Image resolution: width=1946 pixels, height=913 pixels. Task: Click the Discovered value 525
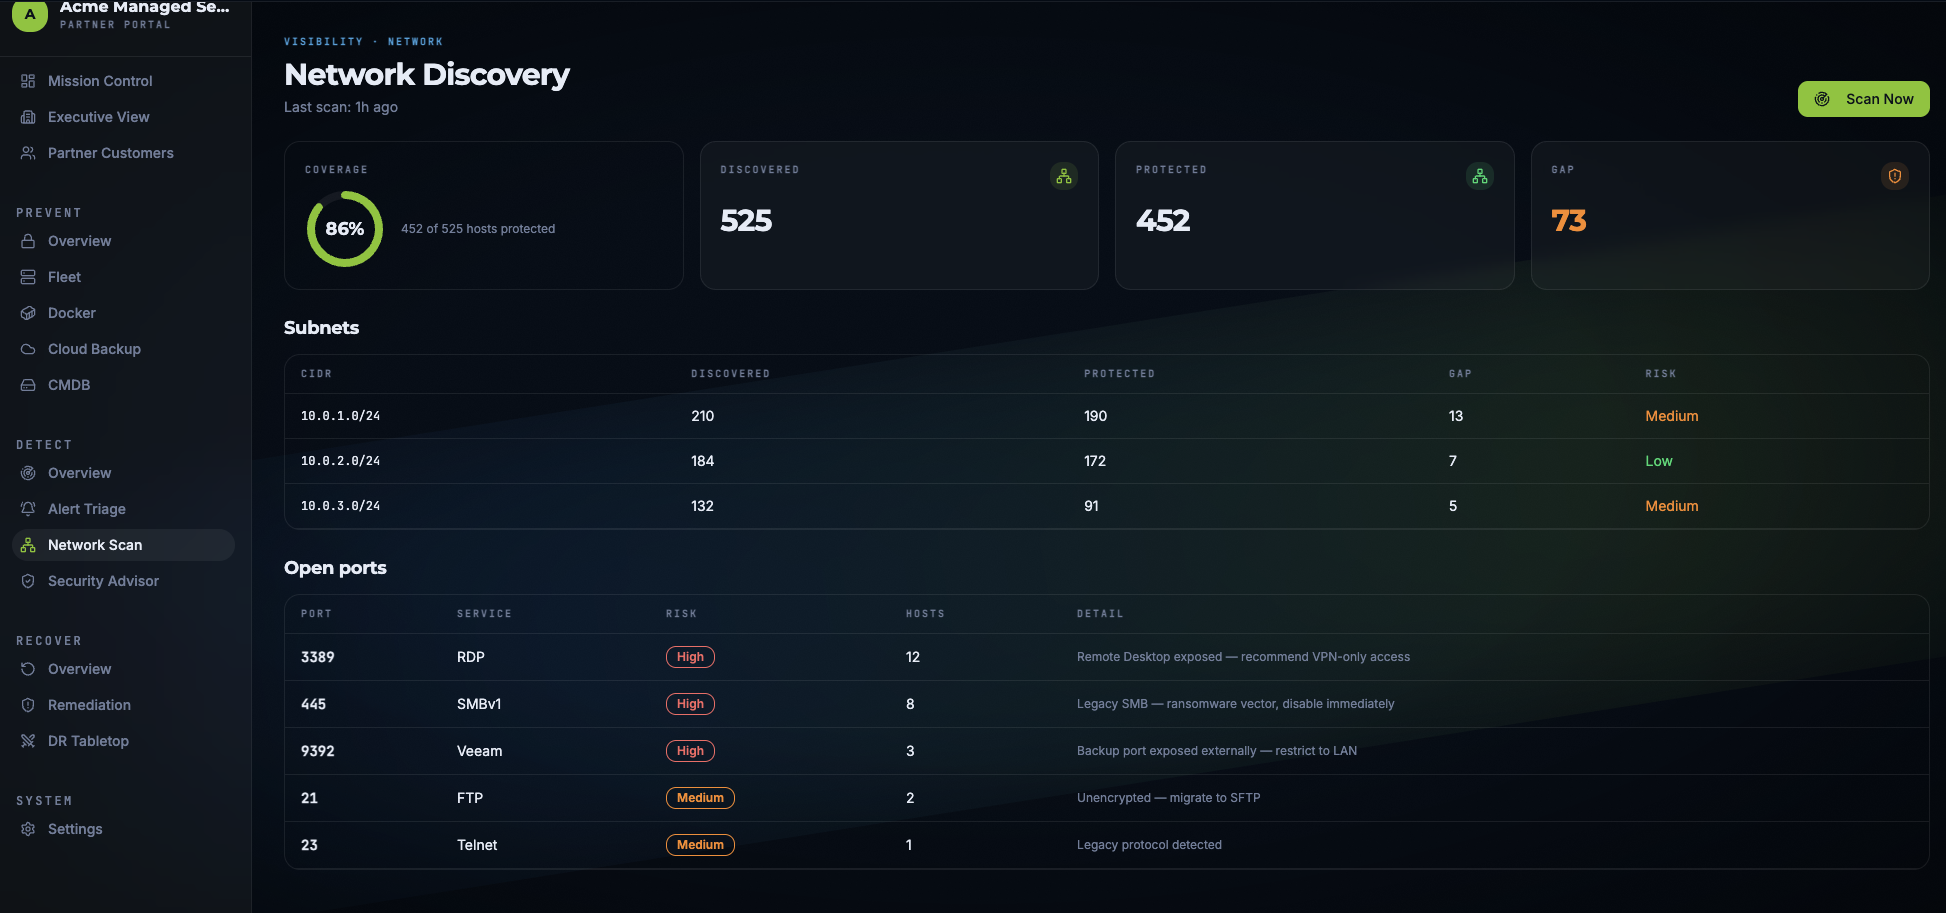point(746,221)
